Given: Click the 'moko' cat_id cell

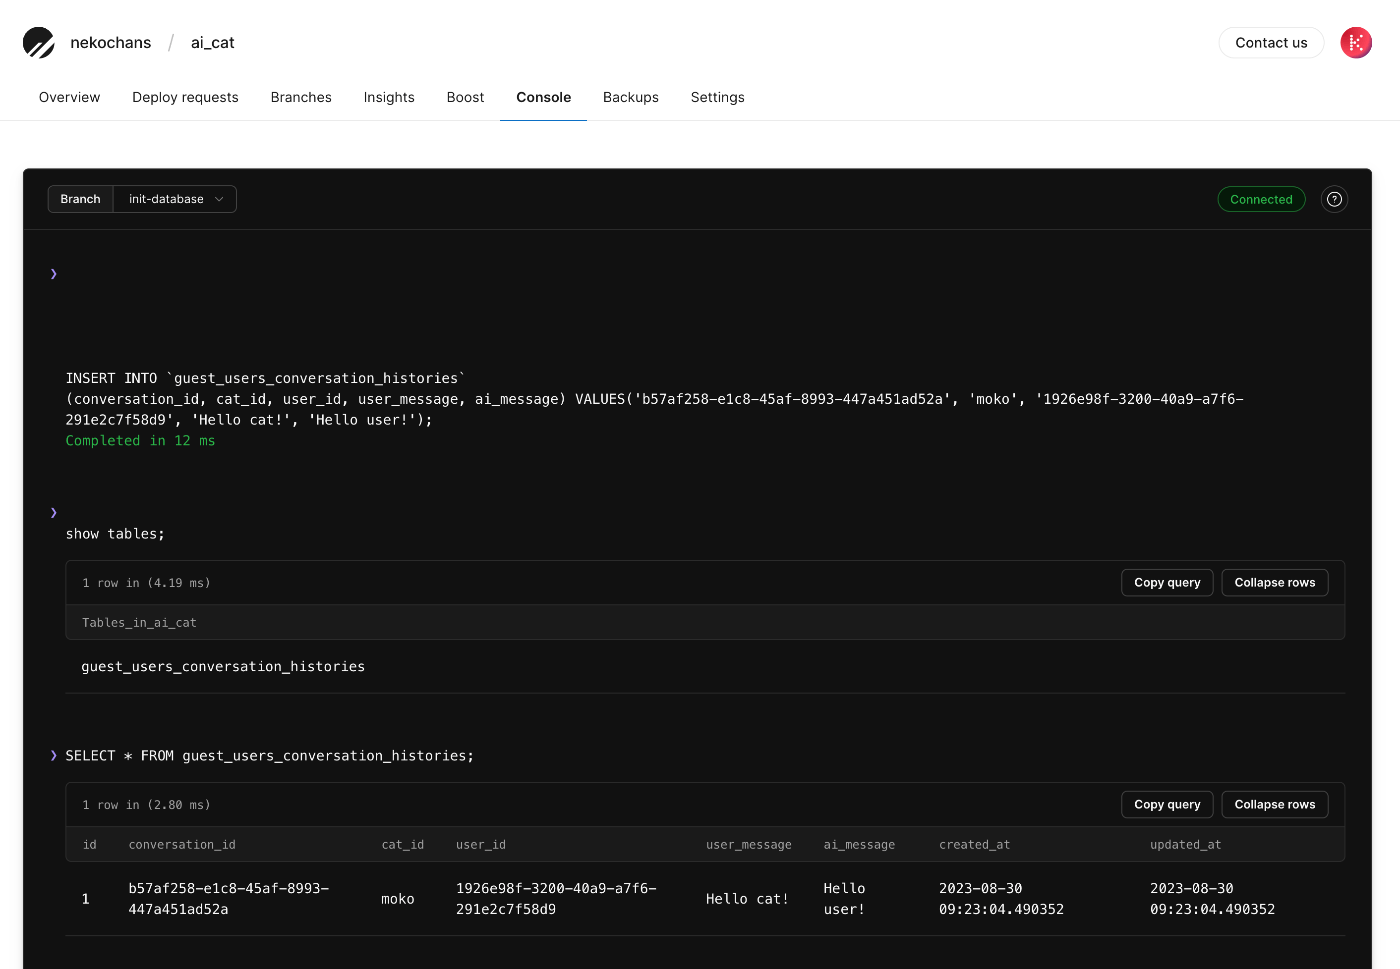Looking at the screenshot, I should (398, 899).
